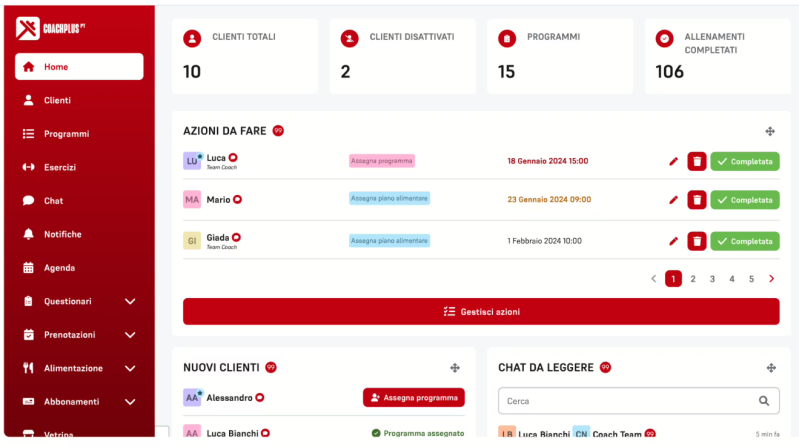
Task: Mark Luca's action as Completata
Action: click(745, 161)
